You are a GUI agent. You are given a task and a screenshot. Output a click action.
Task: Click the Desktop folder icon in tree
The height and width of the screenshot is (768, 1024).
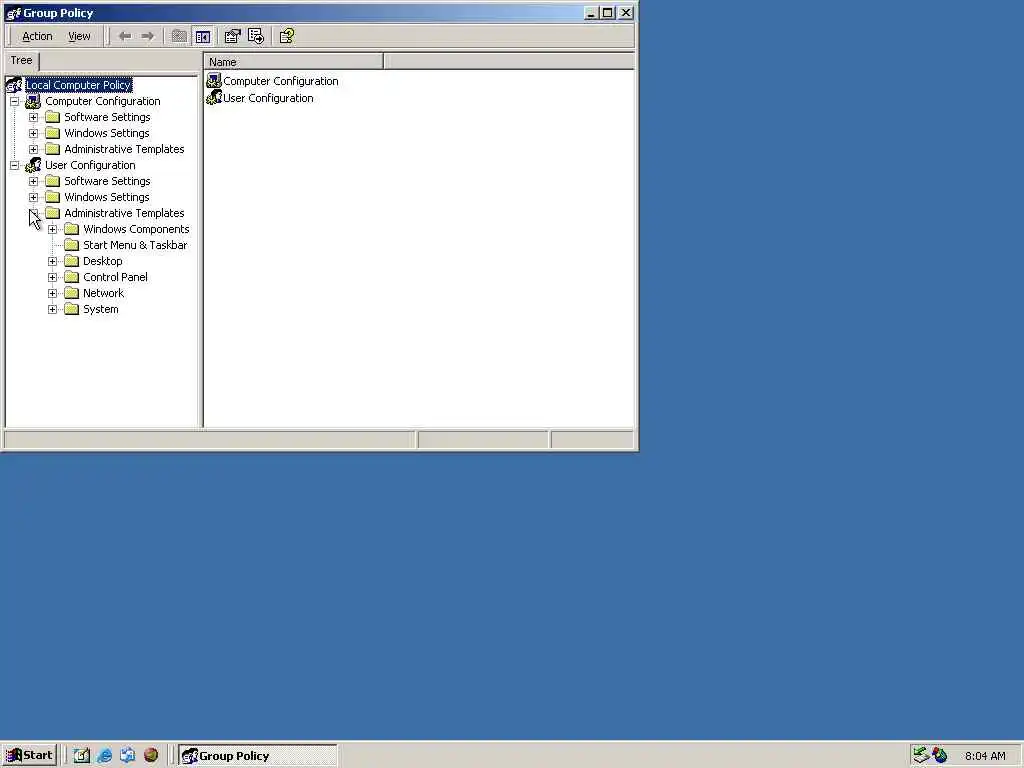(x=72, y=261)
